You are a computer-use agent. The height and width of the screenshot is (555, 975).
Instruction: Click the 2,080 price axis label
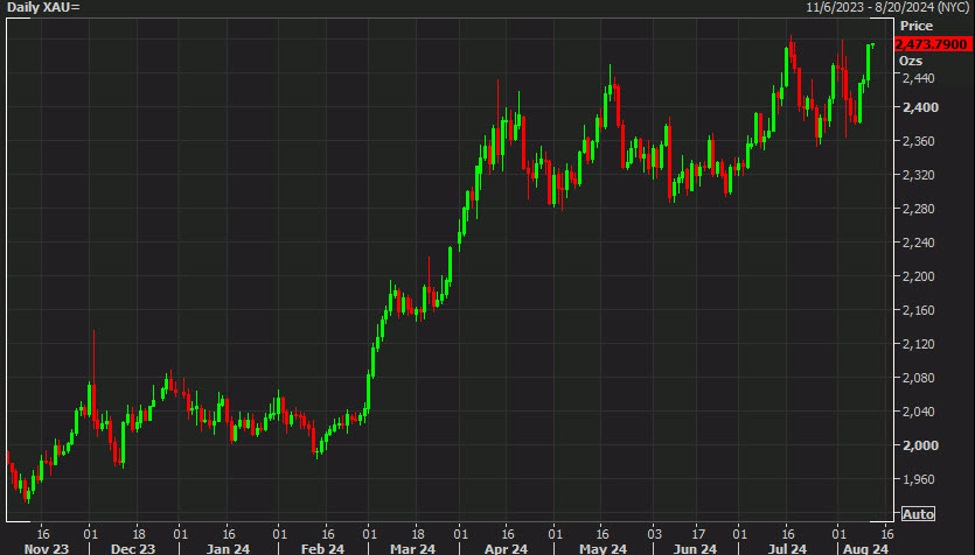click(920, 377)
